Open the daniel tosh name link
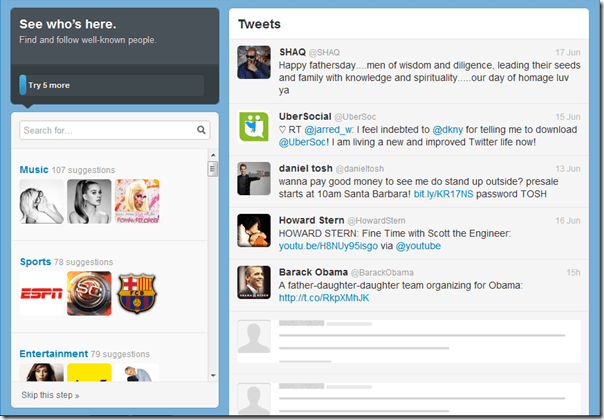This screenshot has height=420, width=604. coord(306,168)
